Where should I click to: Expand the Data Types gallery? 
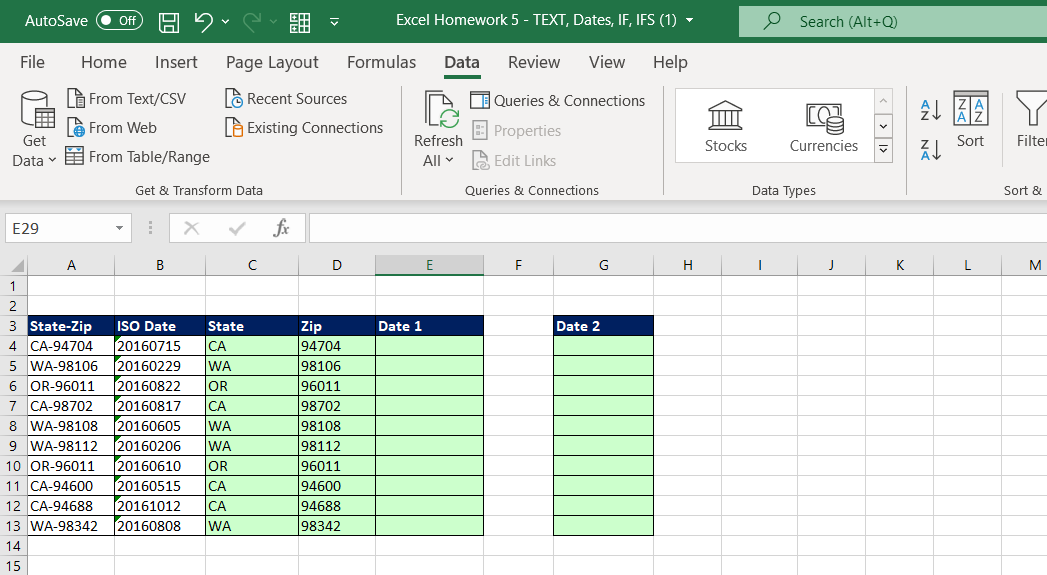(x=883, y=151)
